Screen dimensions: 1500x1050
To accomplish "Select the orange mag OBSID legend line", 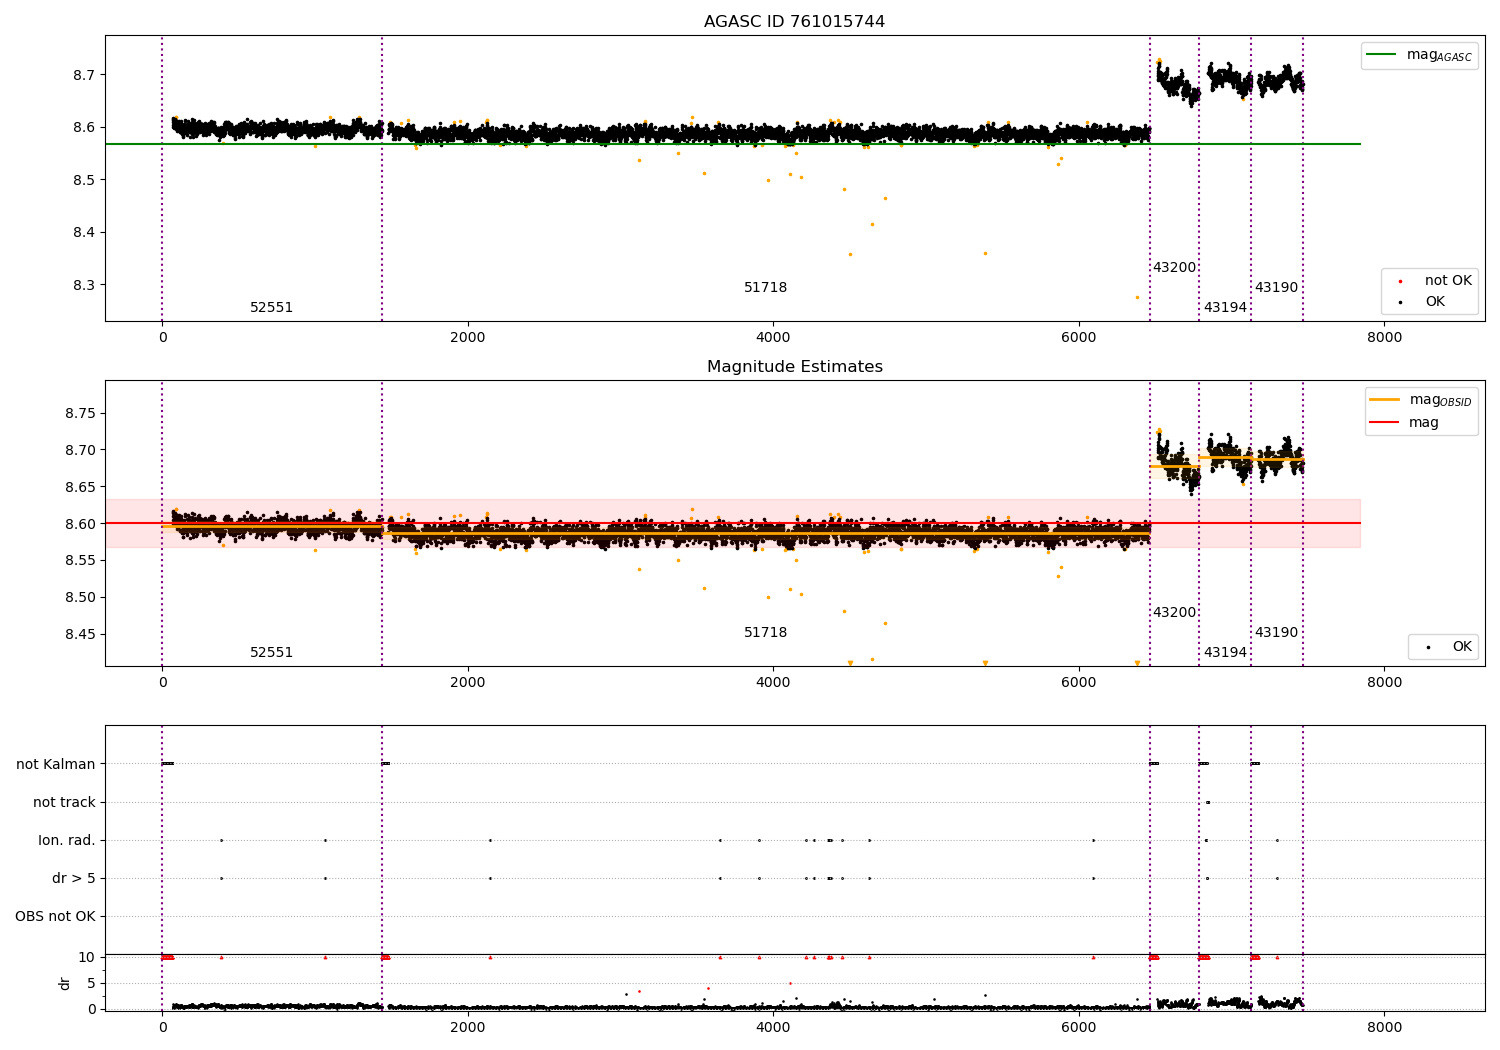I will tap(1385, 400).
